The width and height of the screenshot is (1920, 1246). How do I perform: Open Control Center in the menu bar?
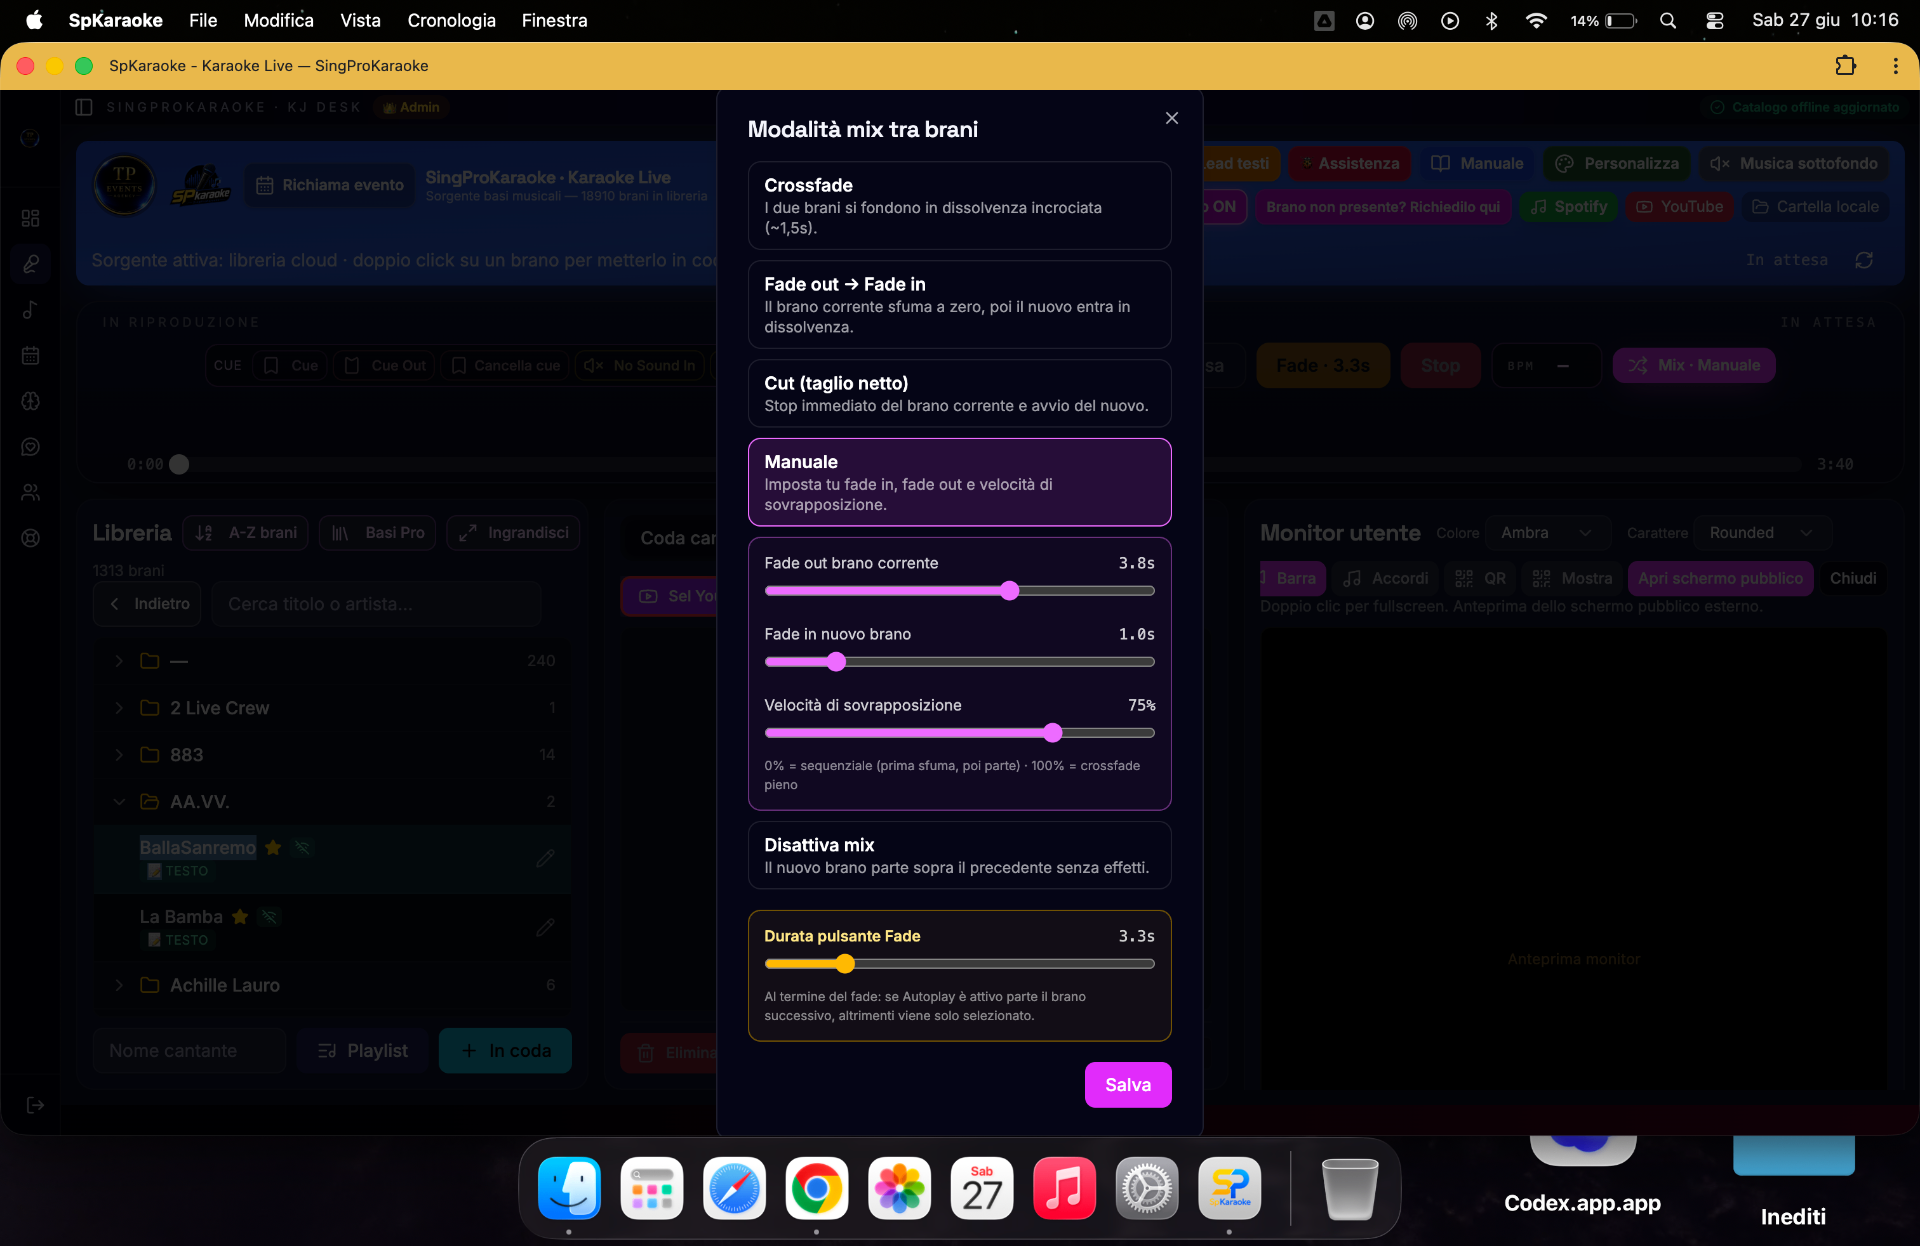1714,20
